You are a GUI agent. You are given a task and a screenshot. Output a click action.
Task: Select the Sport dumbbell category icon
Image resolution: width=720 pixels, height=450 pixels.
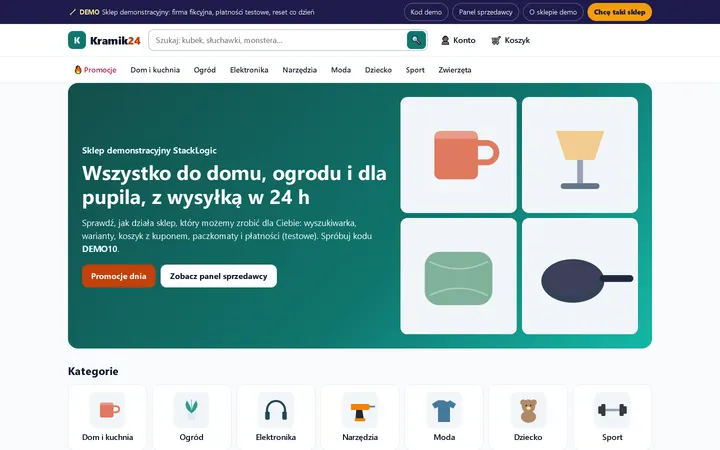click(612, 410)
